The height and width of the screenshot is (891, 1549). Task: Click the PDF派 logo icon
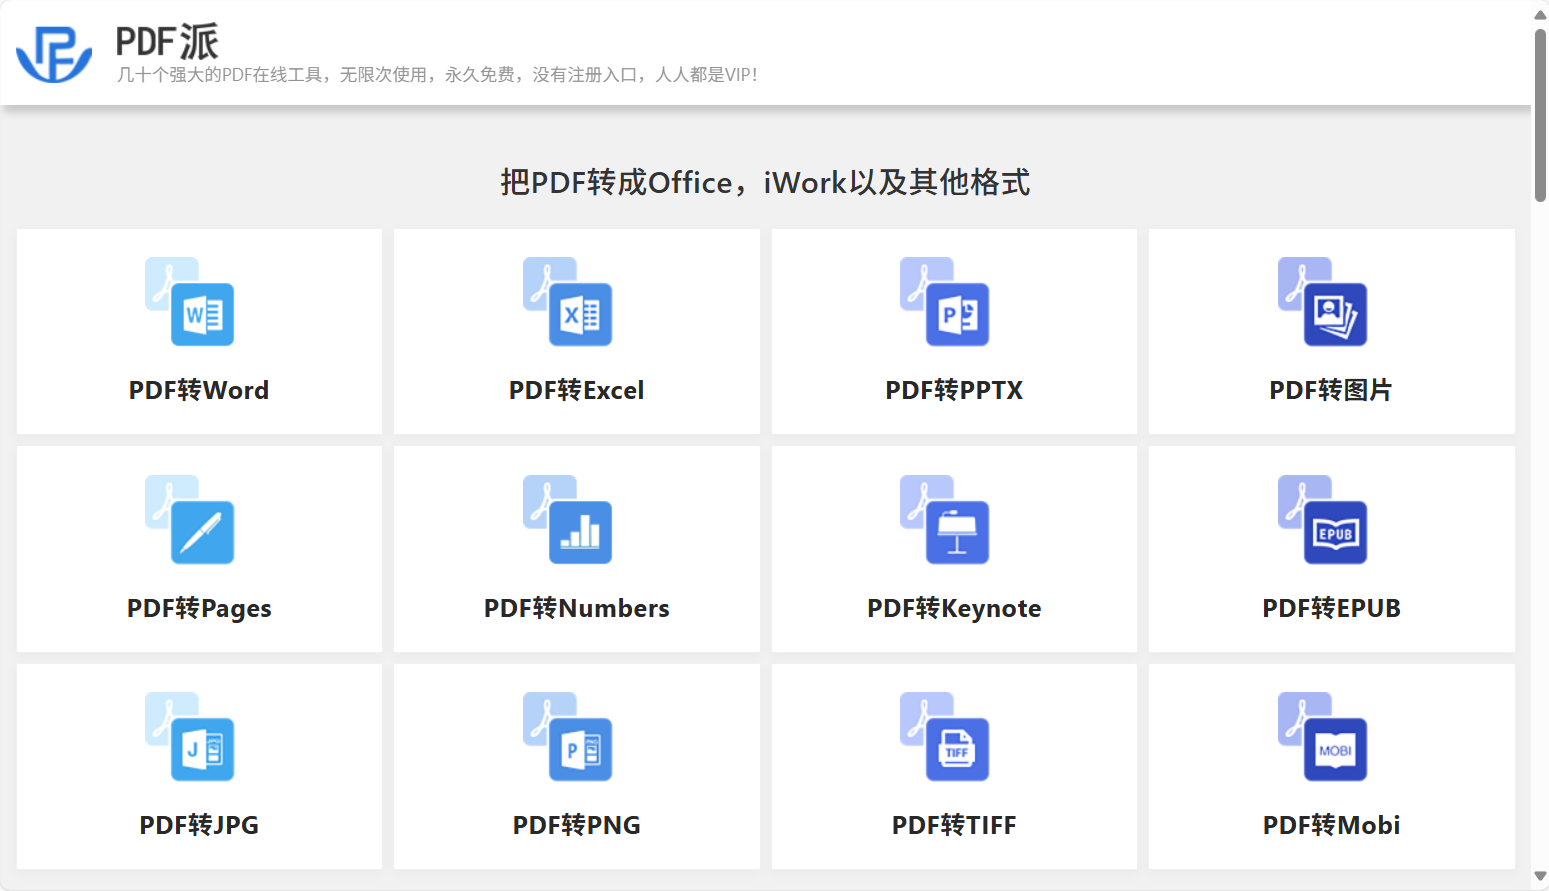coord(54,54)
